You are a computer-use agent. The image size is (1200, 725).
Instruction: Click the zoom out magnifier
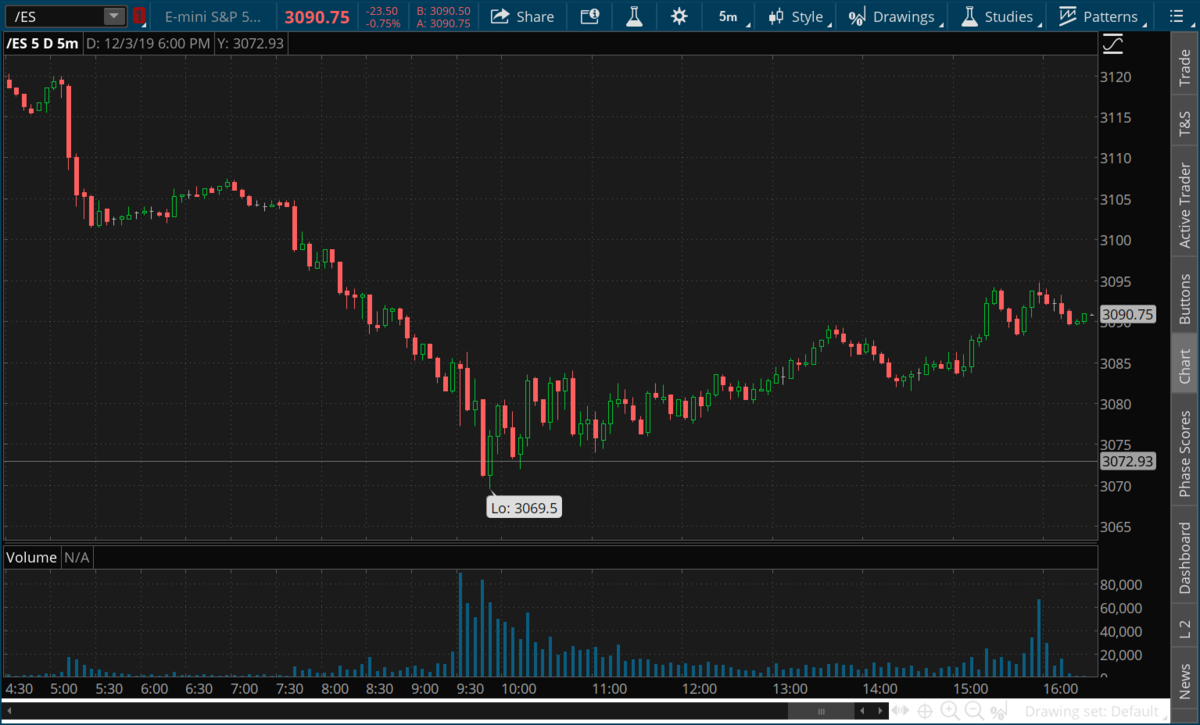click(974, 711)
